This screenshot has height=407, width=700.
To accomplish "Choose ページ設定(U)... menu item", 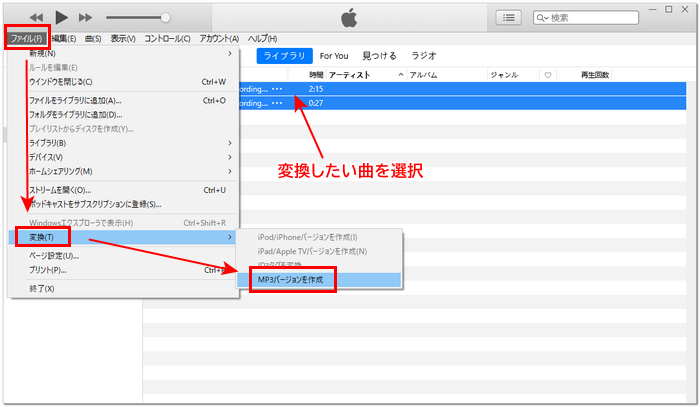I will coord(123,256).
